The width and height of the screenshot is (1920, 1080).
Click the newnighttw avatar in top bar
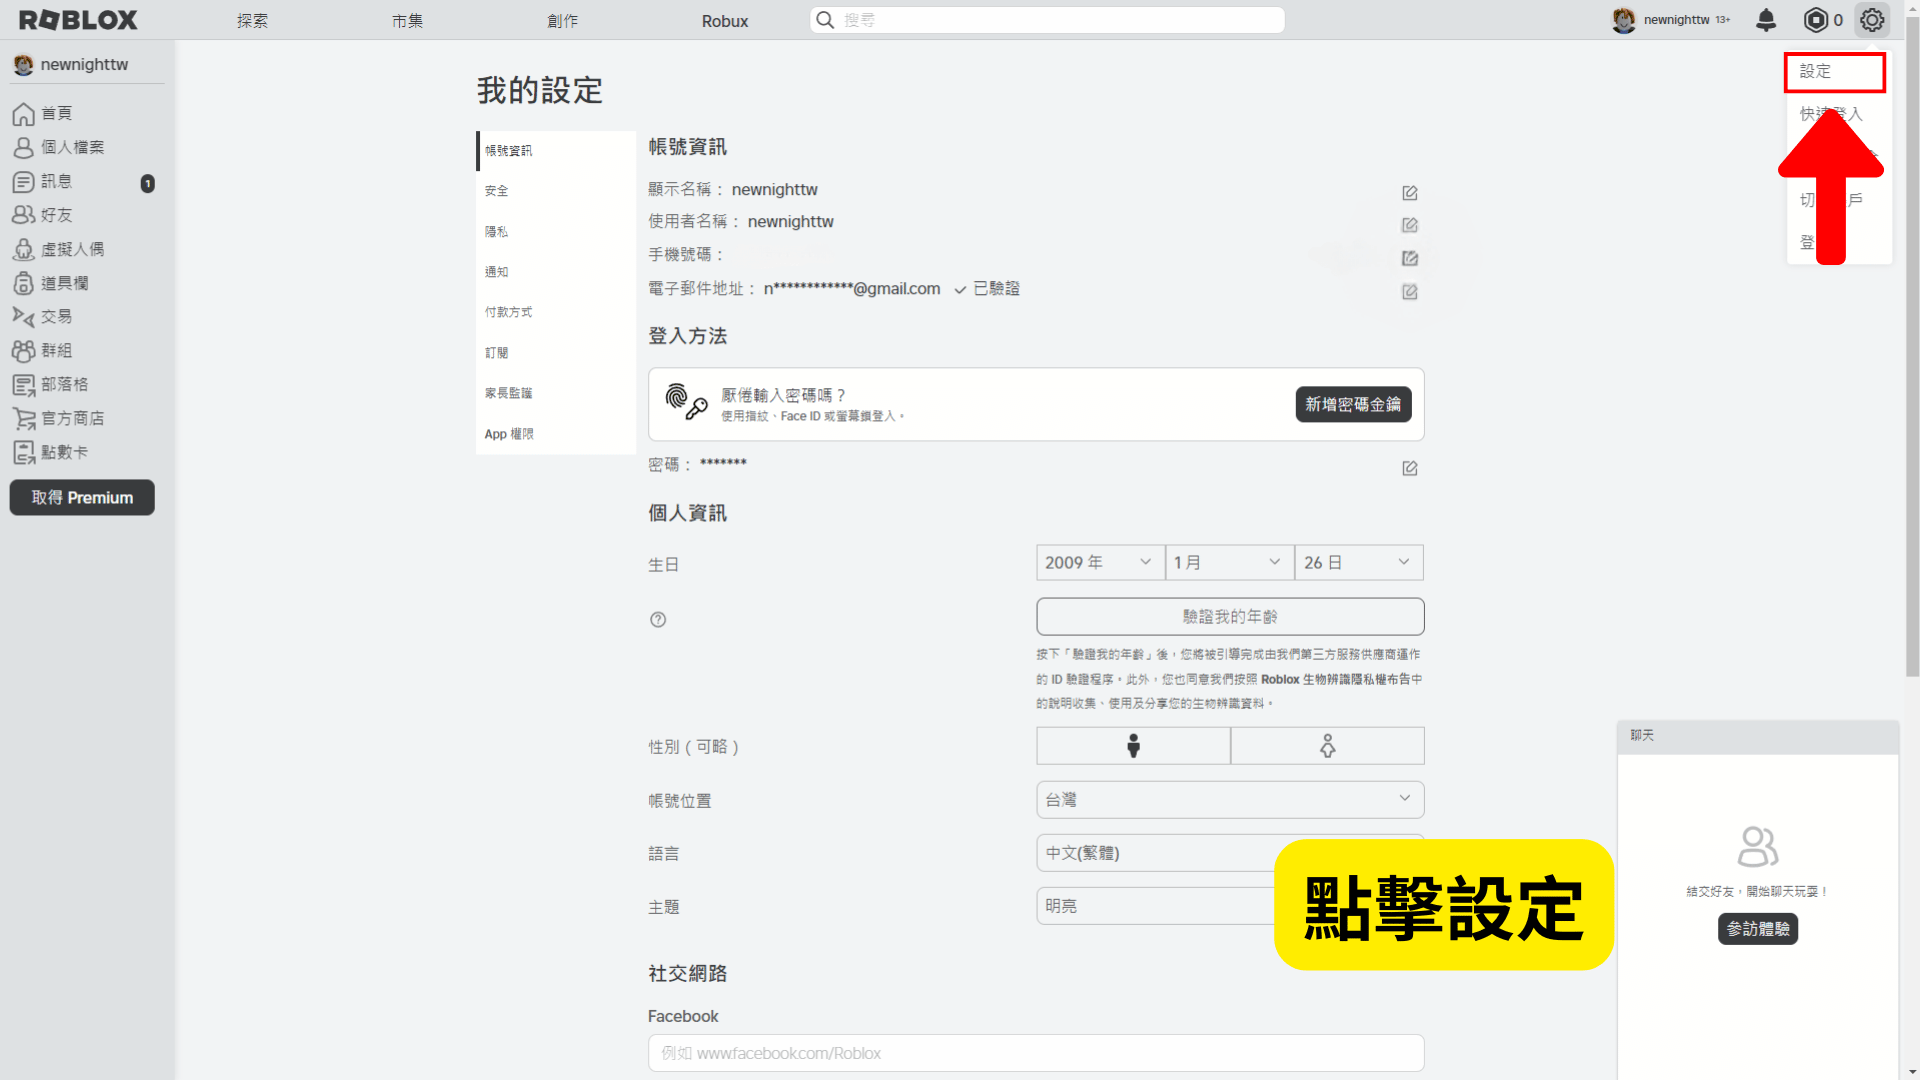coord(1623,20)
